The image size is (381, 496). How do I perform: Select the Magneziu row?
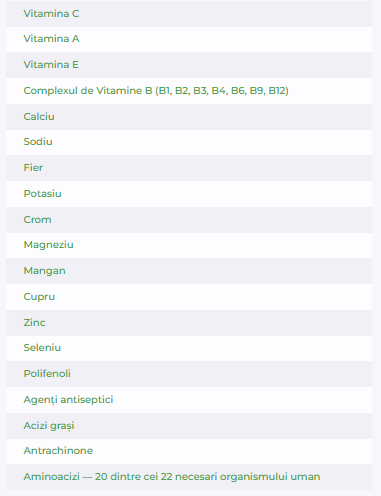coord(189,245)
